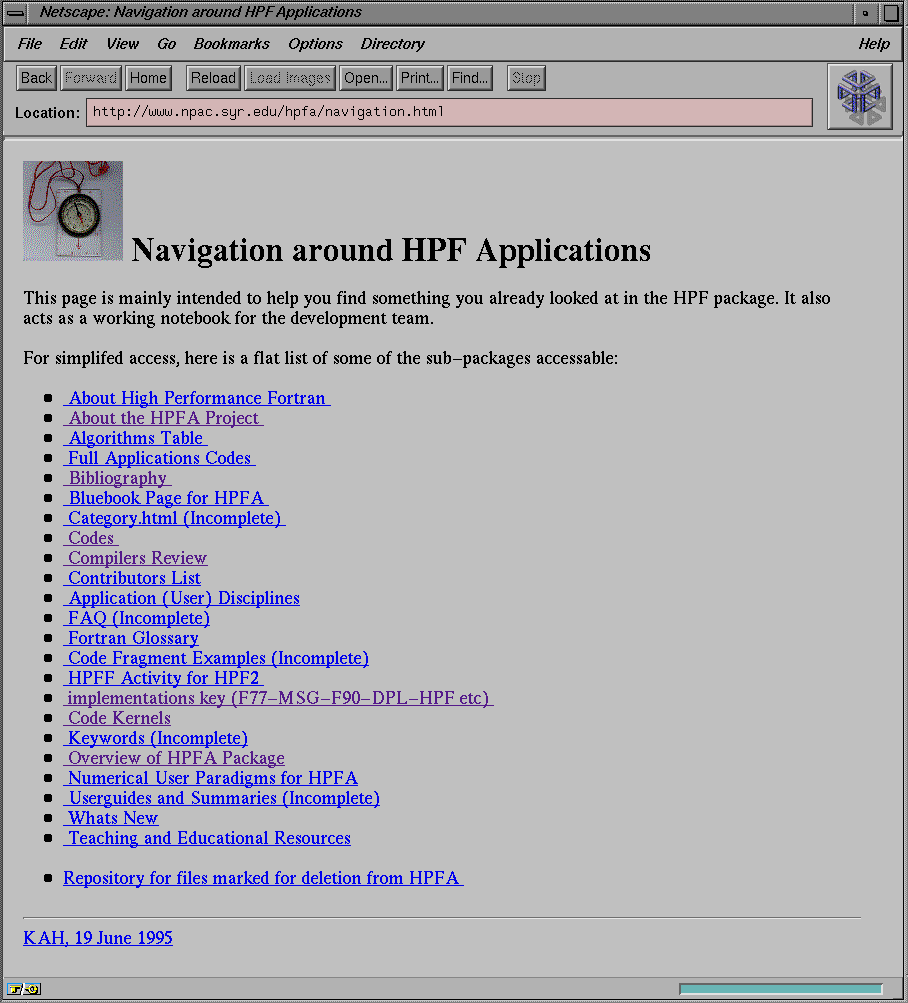This screenshot has width=908, height=1003.
Task: Click the maximize button in title bar
Action: 891,13
